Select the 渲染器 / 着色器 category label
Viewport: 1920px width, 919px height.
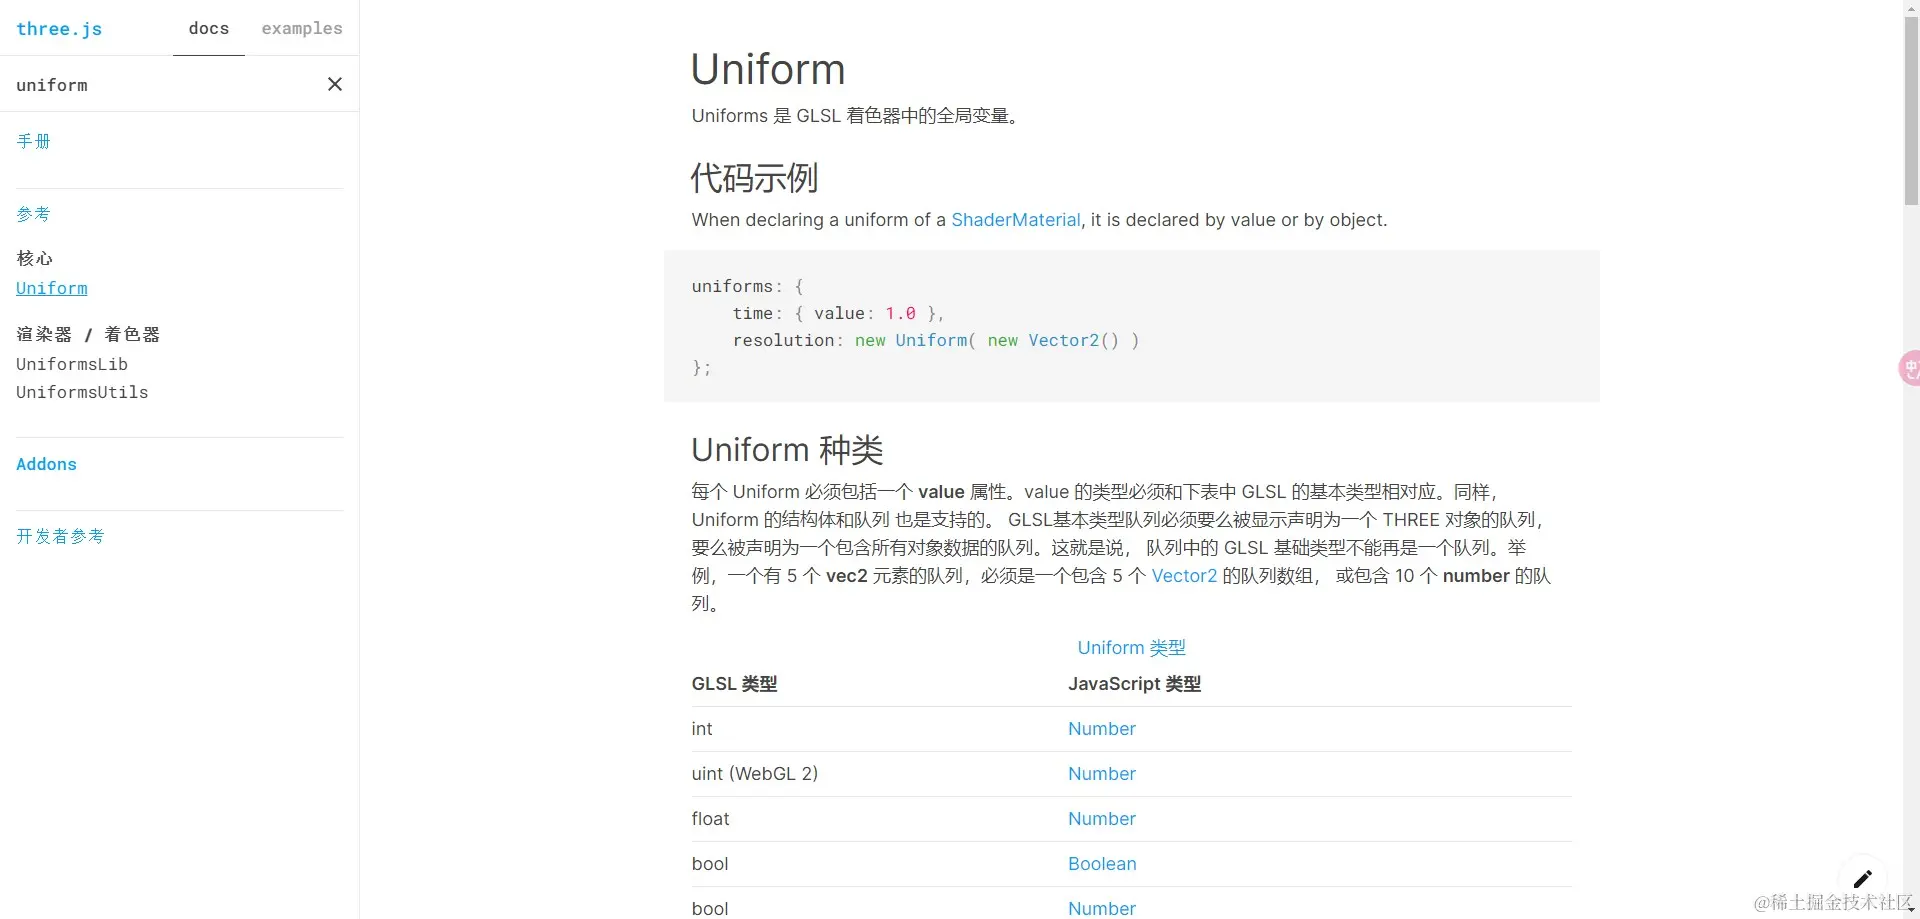pyautogui.click(x=88, y=334)
